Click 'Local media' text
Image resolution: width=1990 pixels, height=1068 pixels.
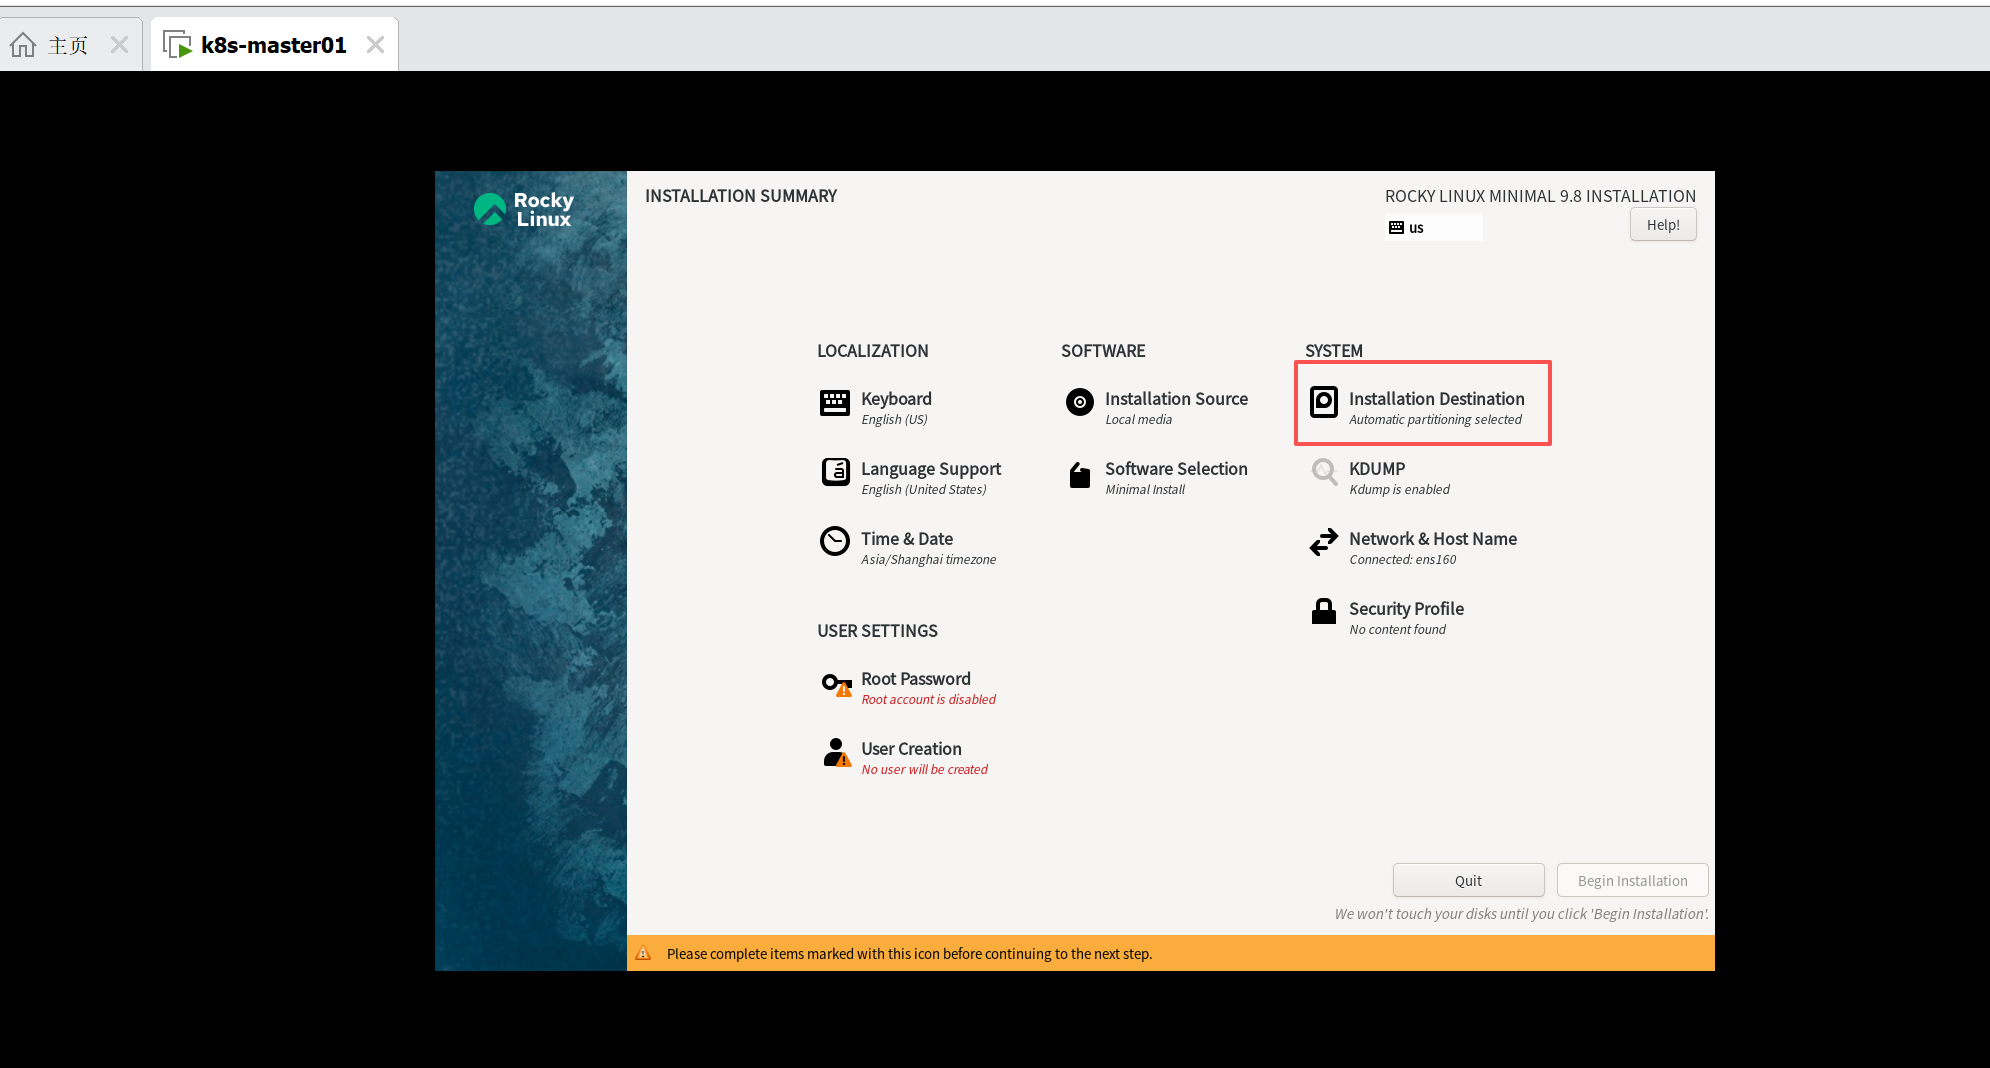pos(1138,420)
